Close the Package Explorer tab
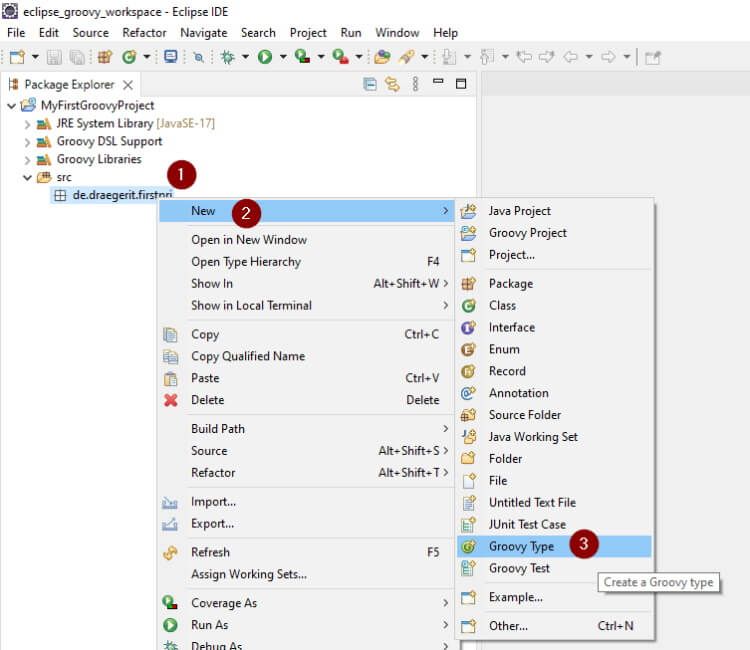 coord(128,85)
